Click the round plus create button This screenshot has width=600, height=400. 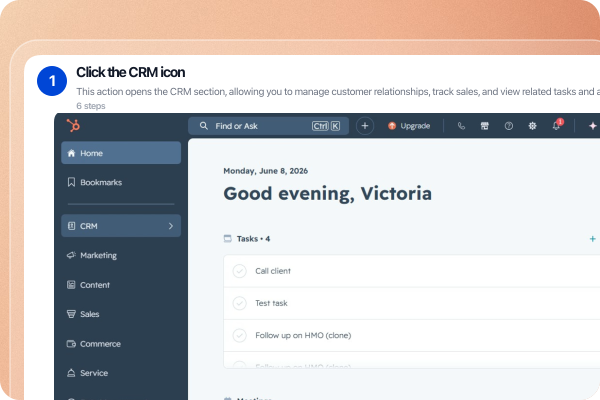365,126
